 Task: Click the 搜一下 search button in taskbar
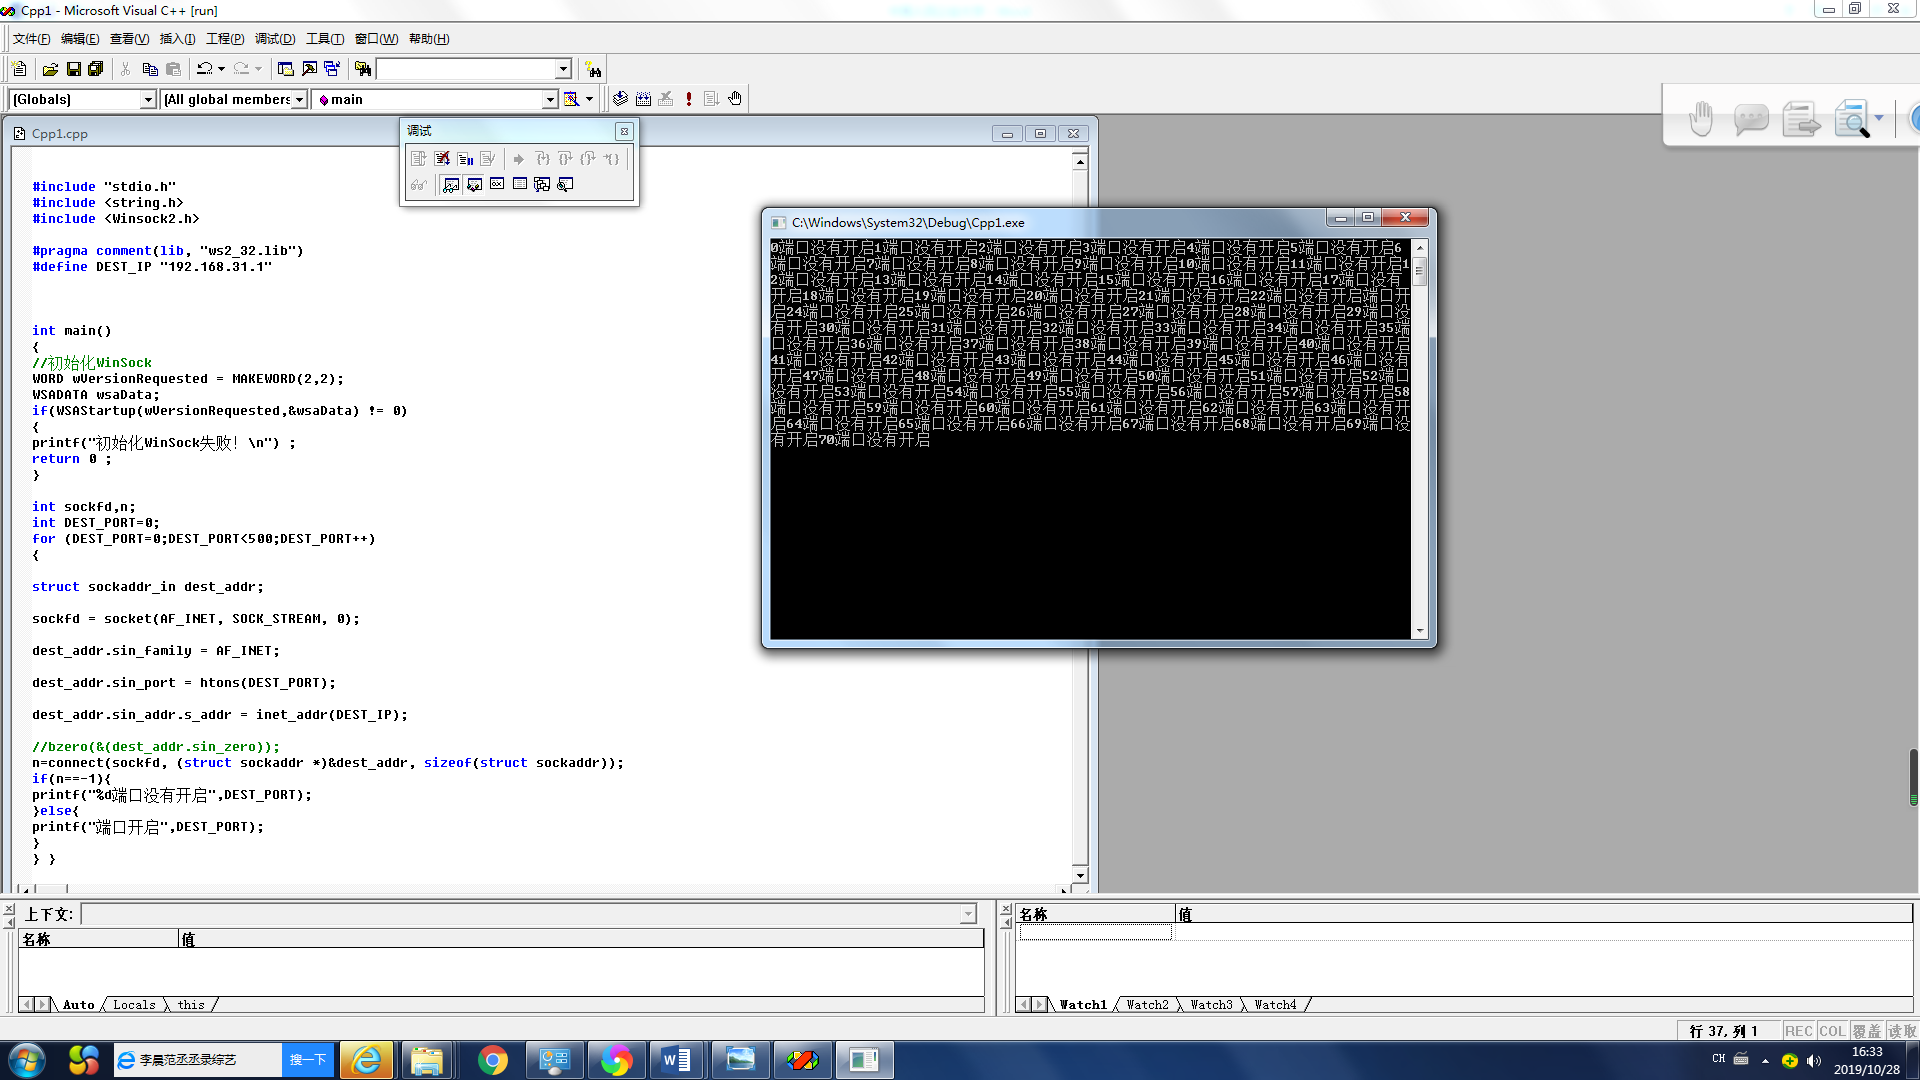(308, 1060)
